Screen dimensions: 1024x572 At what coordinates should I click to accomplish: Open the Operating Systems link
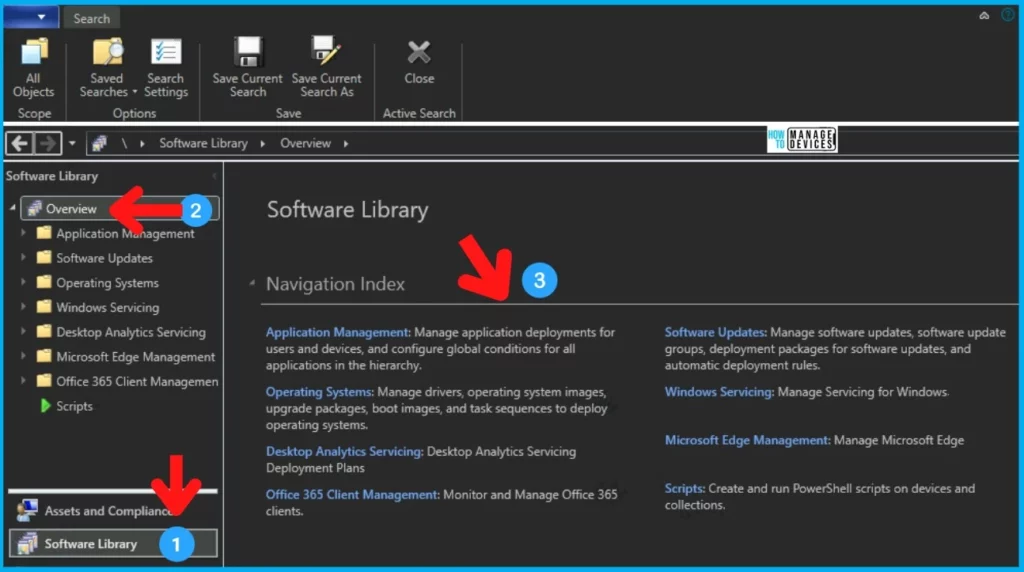click(318, 392)
